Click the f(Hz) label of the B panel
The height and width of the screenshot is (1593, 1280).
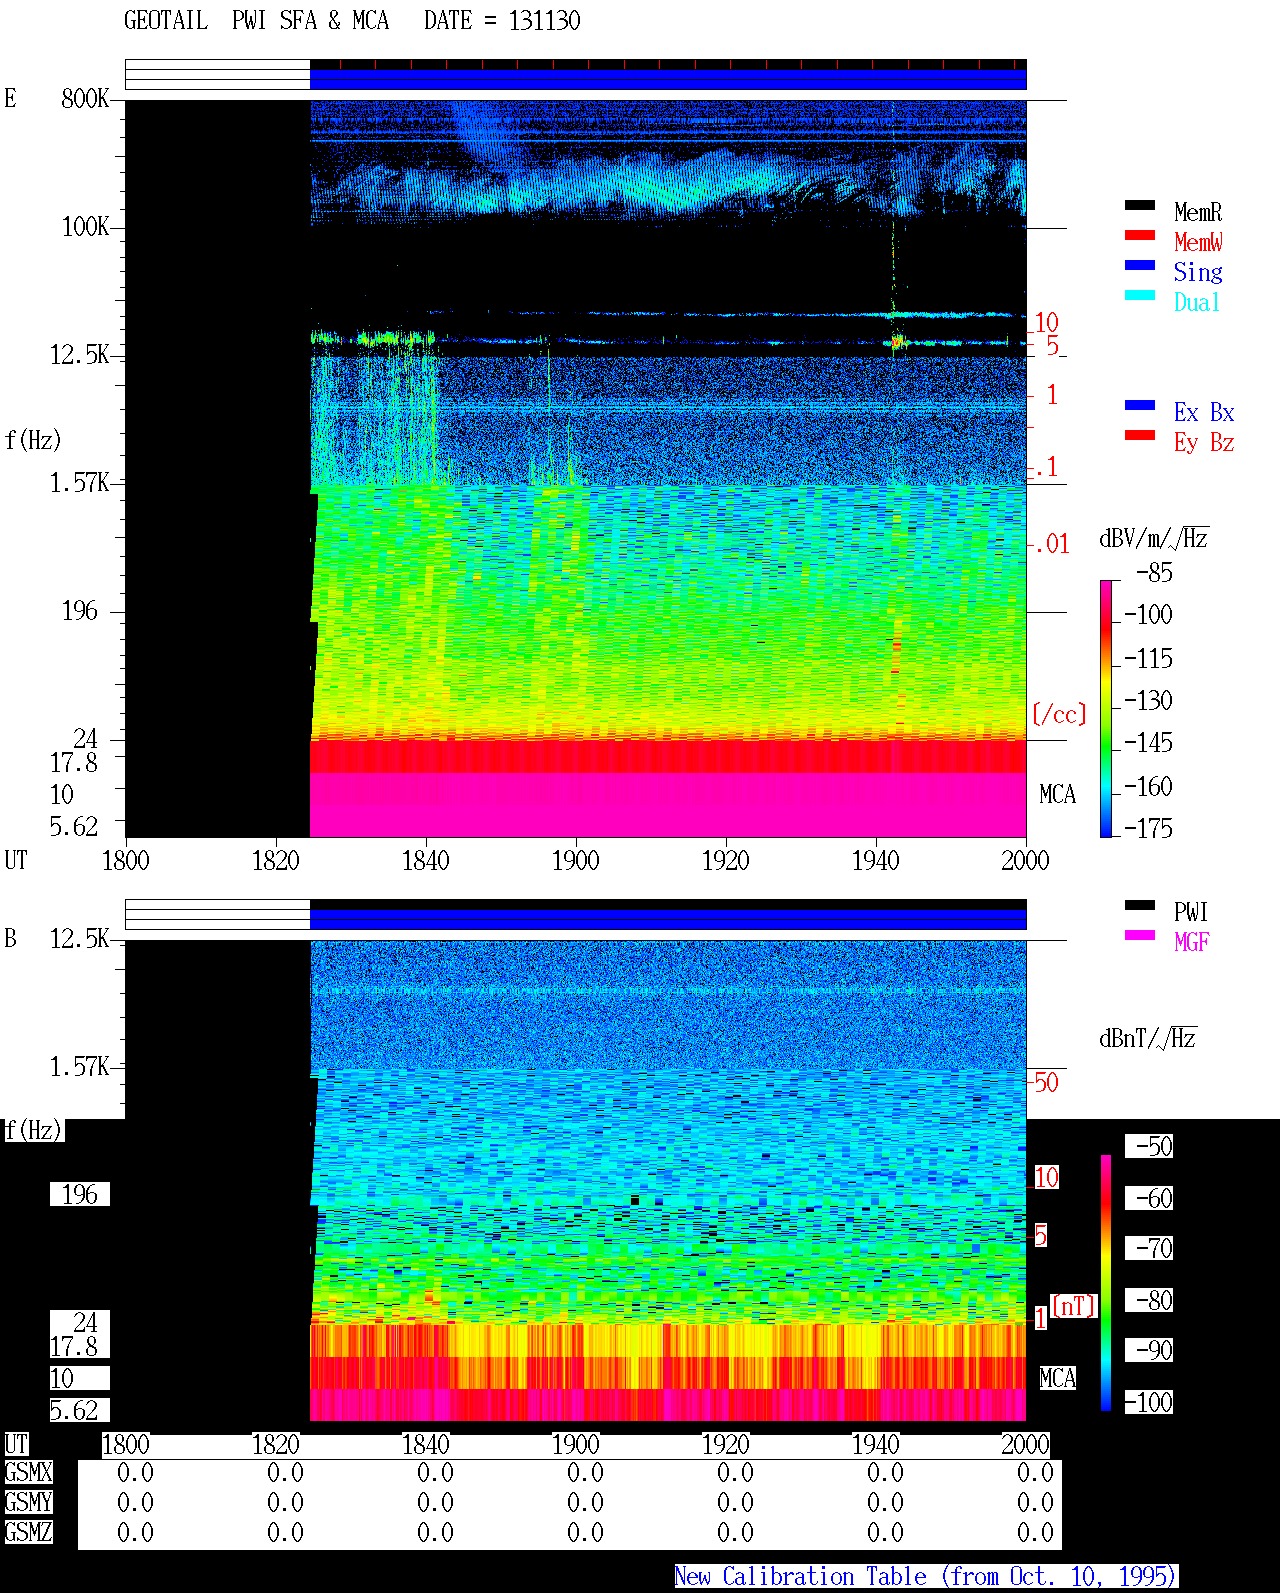(32, 1131)
